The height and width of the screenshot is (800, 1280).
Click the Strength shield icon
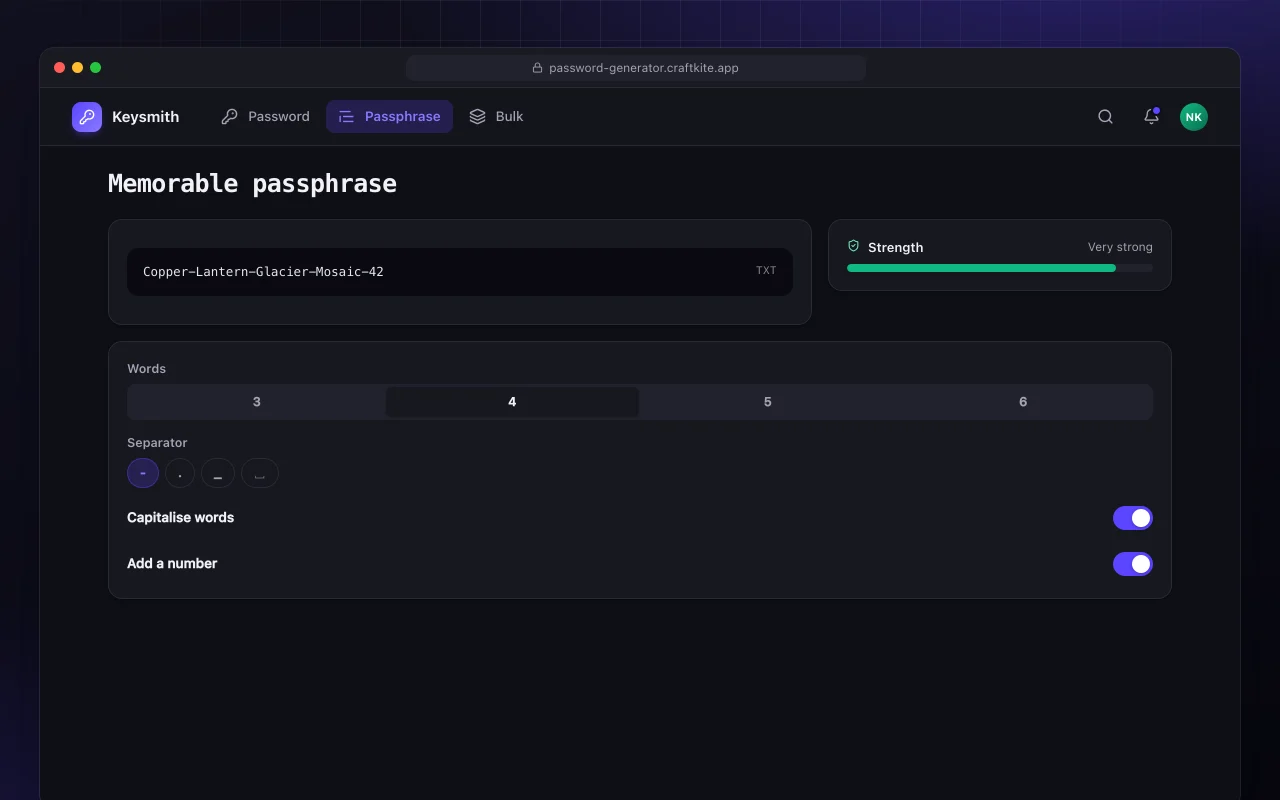pyautogui.click(x=853, y=246)
